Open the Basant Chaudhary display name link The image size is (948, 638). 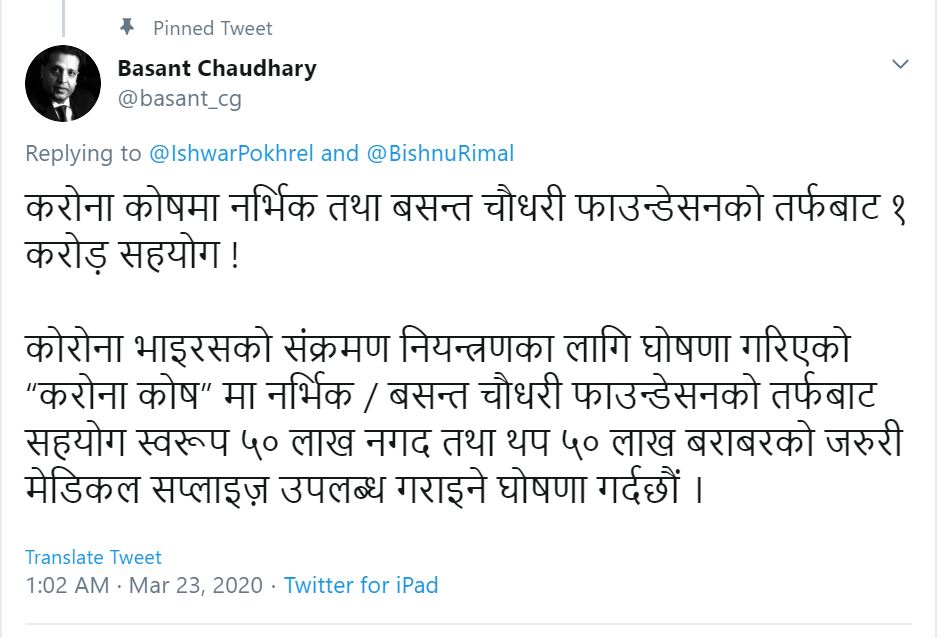217,68
